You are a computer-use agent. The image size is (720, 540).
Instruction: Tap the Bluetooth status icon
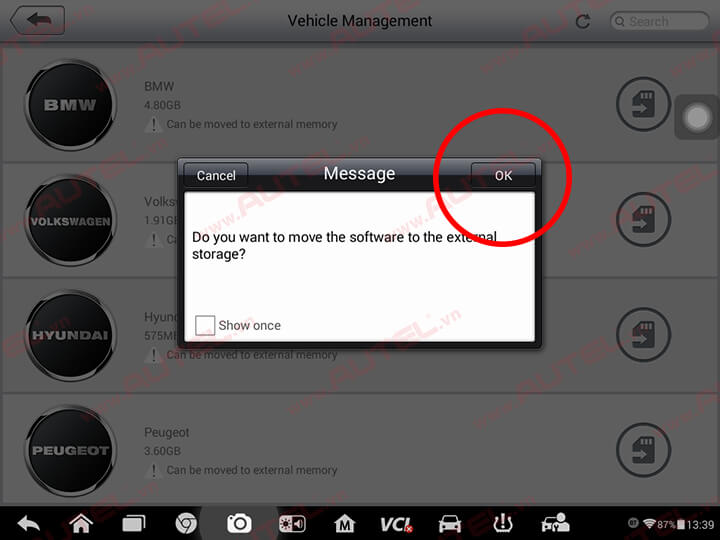[x=633, y=523]
